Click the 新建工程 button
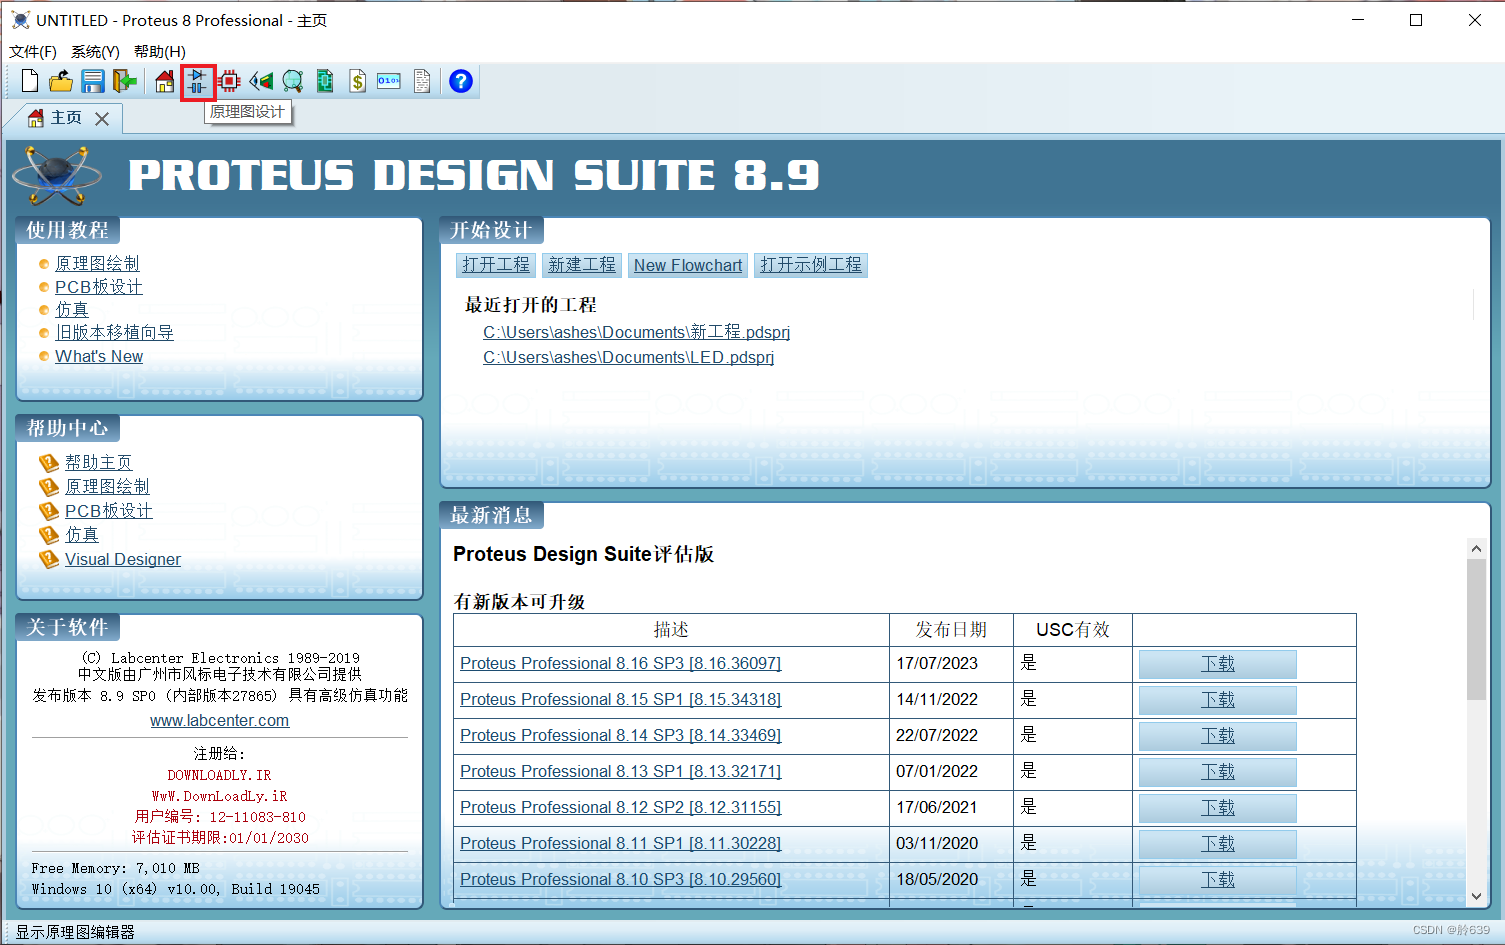 click(581, 264)
